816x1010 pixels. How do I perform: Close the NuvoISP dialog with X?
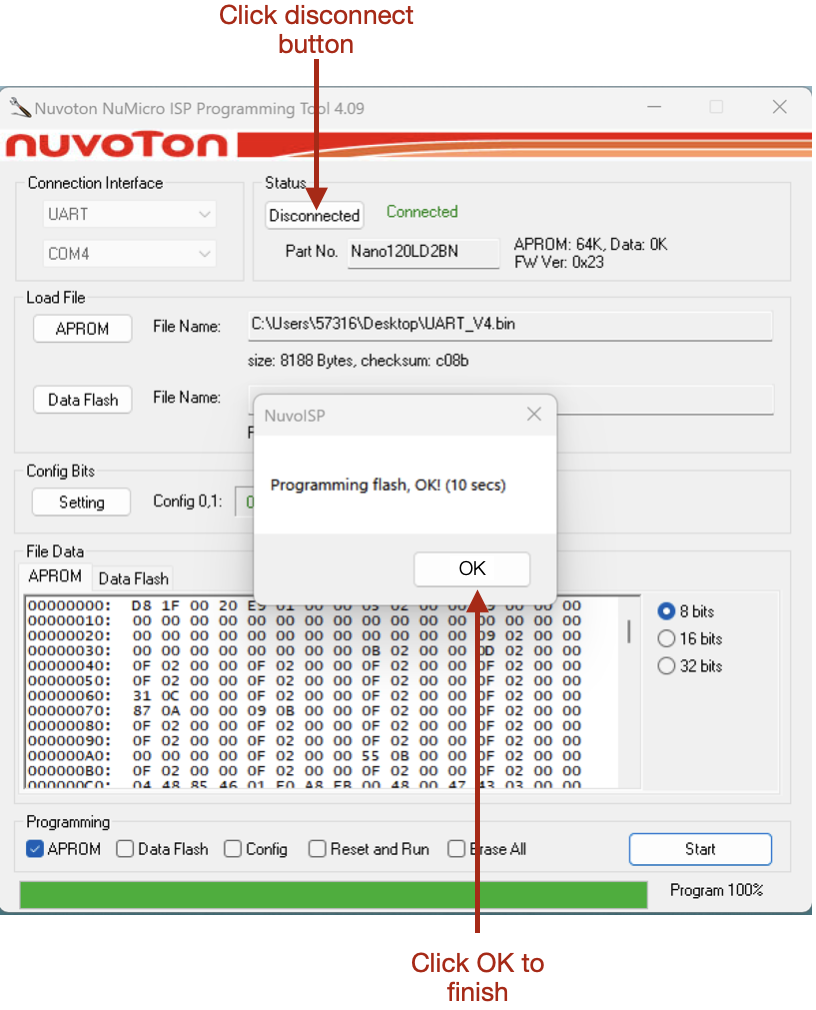pyautogui.click(x=534, y=414)
